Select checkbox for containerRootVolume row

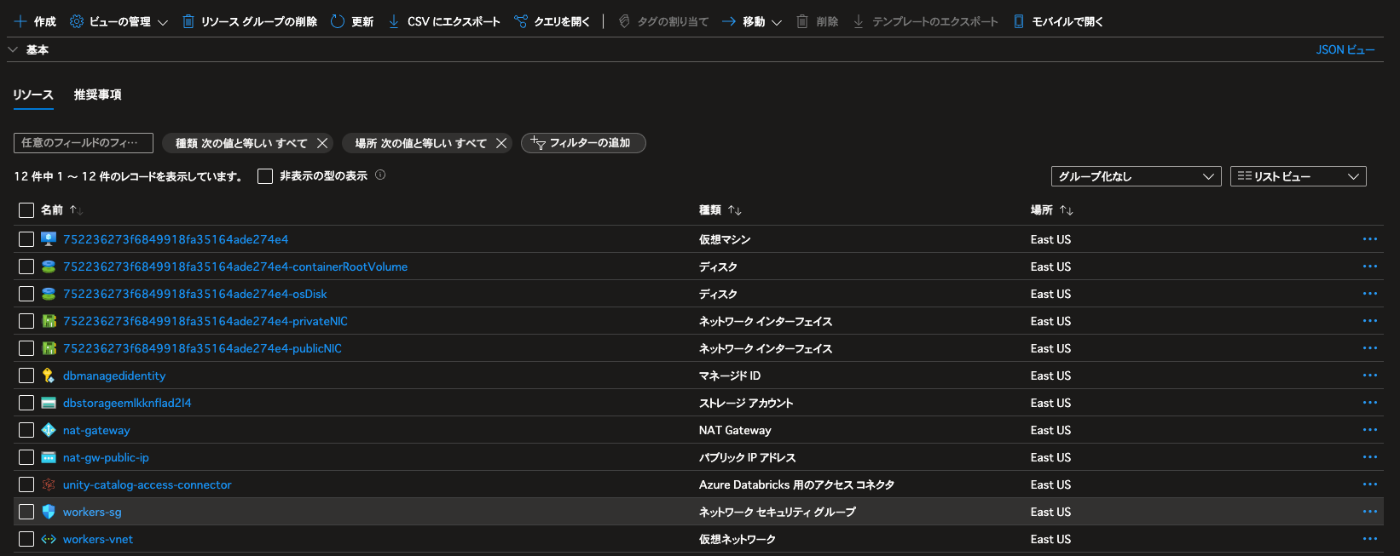26,267
